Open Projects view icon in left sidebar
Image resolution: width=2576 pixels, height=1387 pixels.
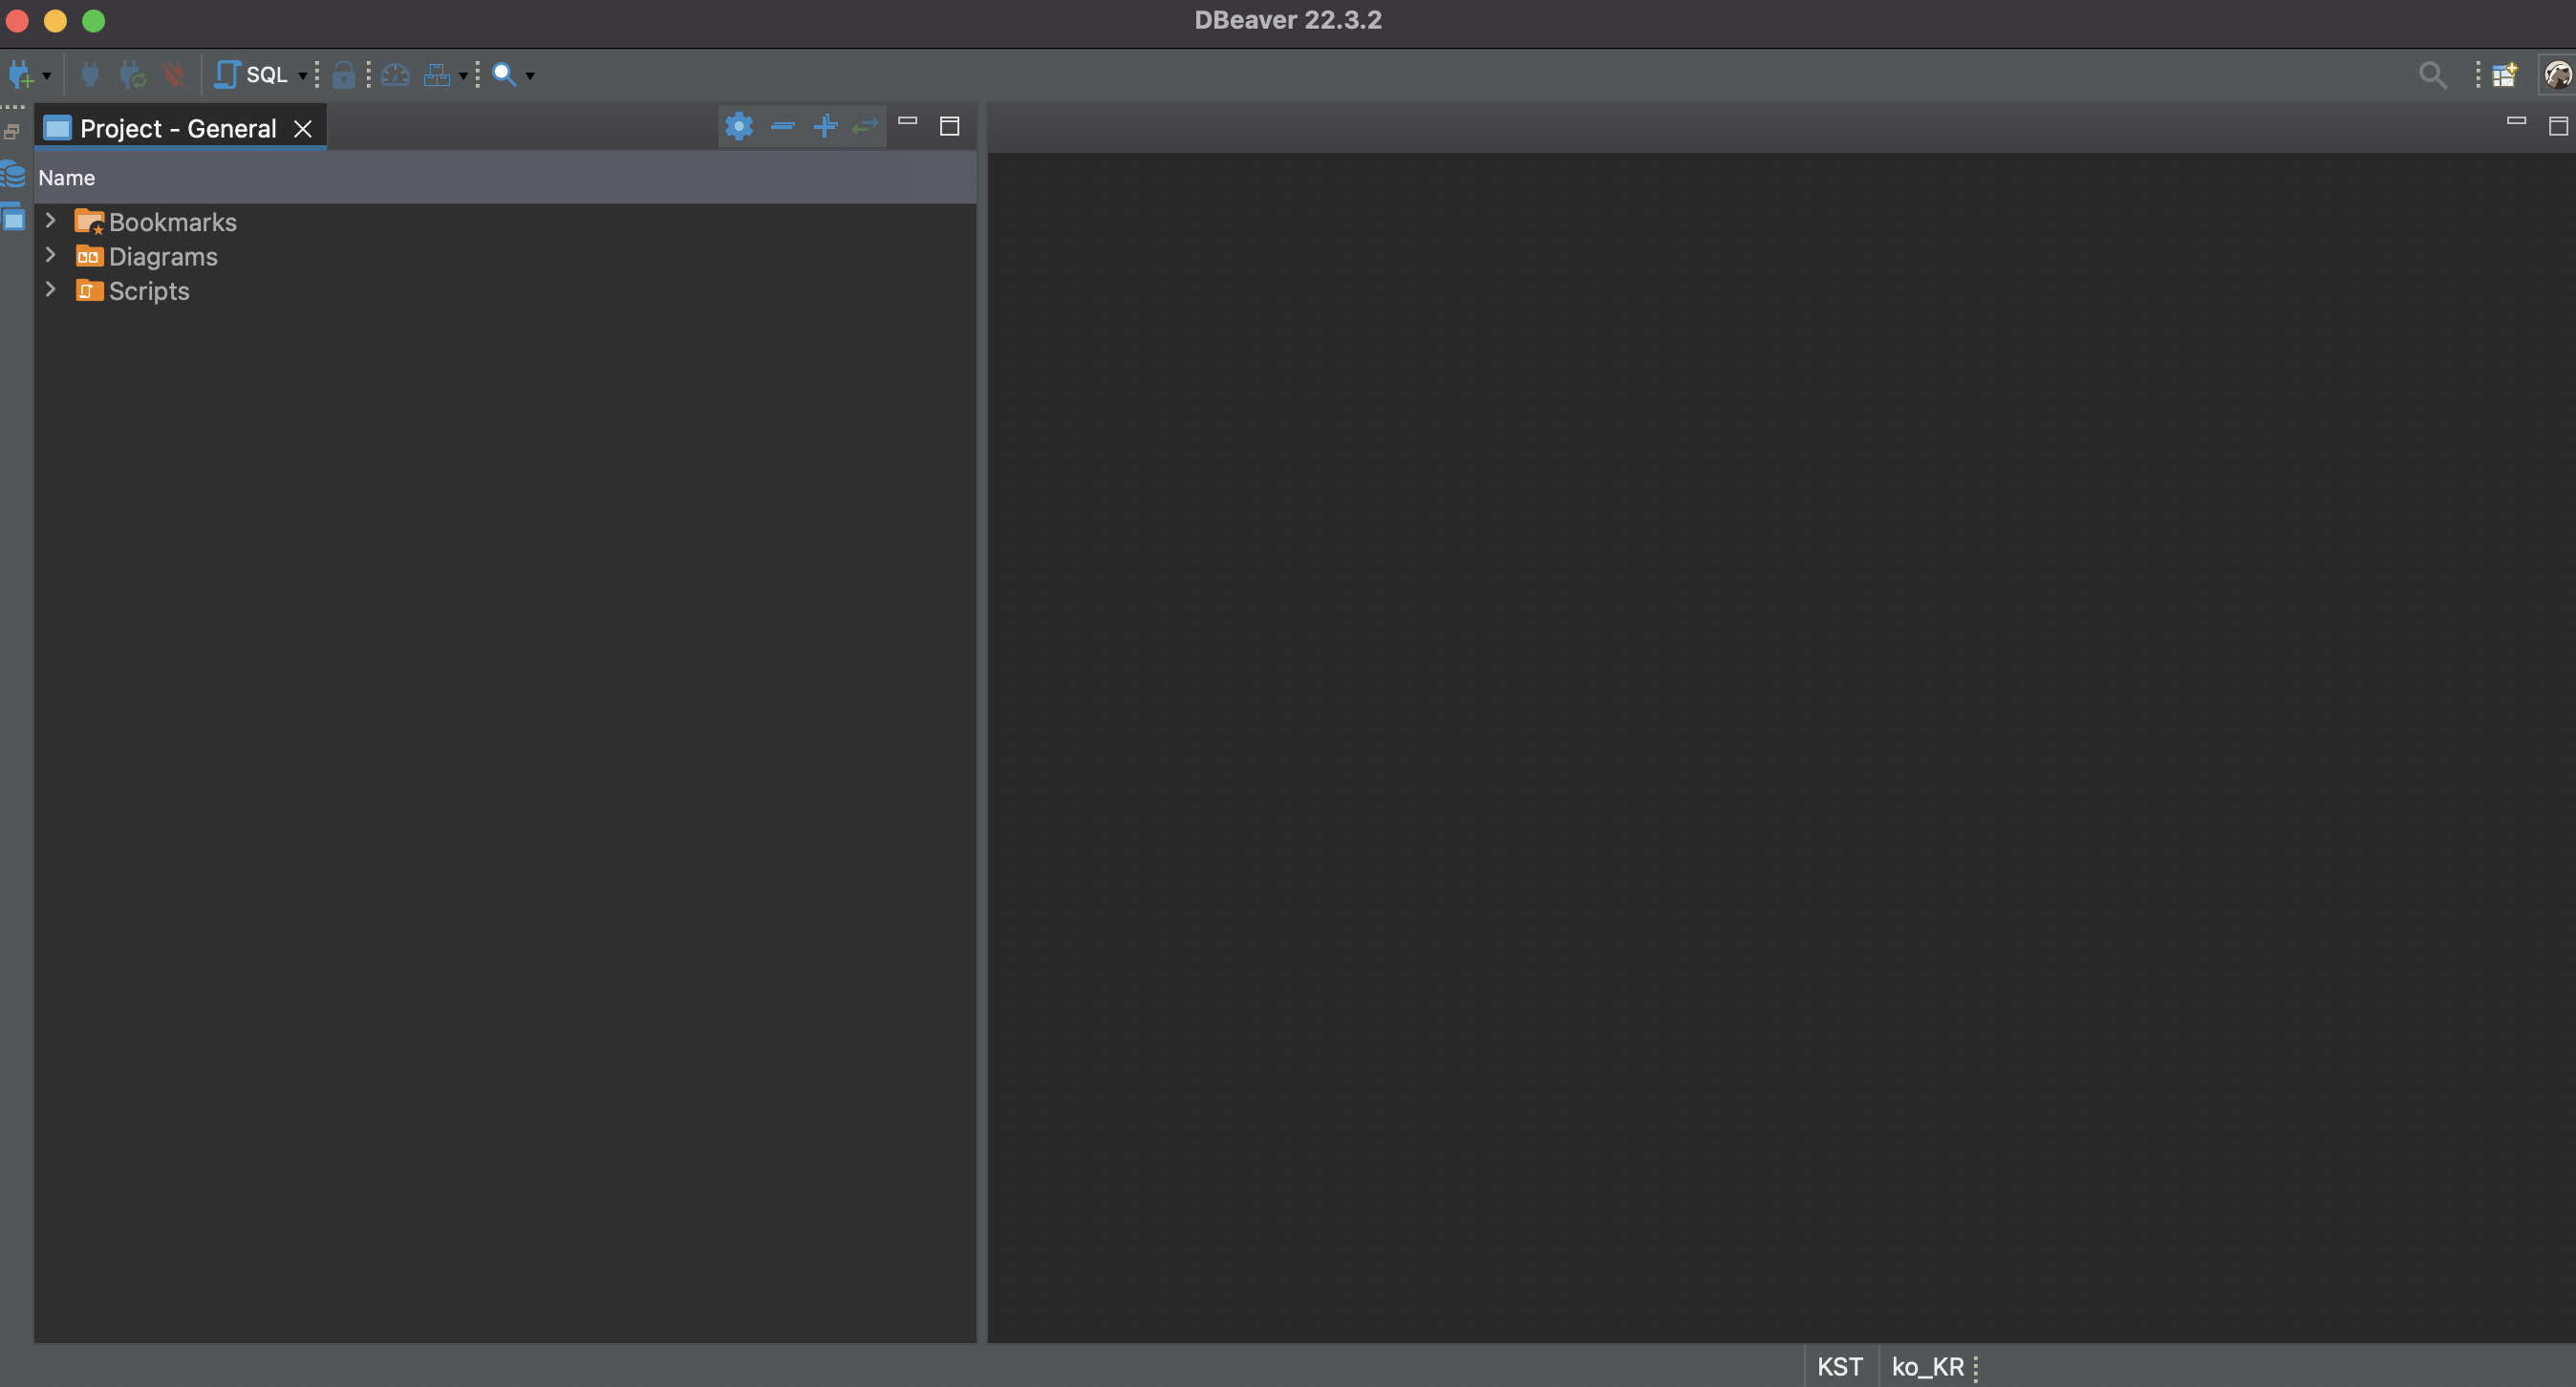(x=13, y=217)
